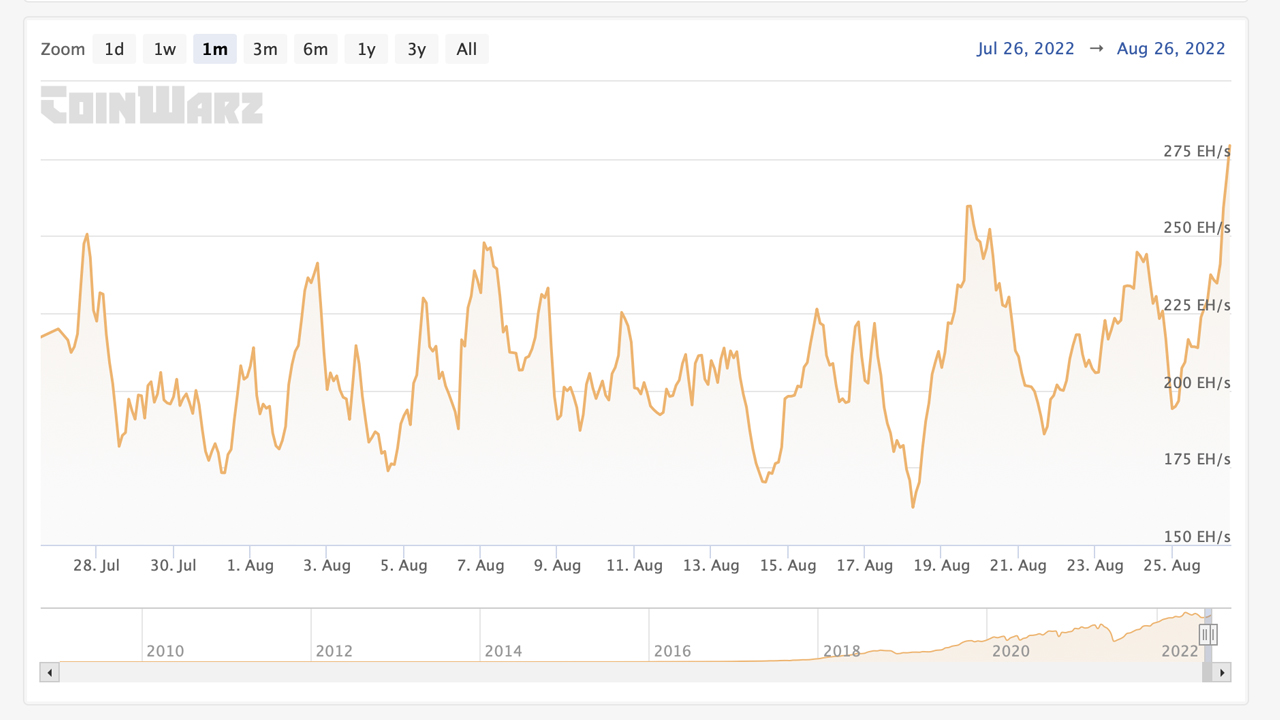Edit the start date Jul 26, 2022
The width and height of the screenshot is (1280, 720).
point(1026,49)
